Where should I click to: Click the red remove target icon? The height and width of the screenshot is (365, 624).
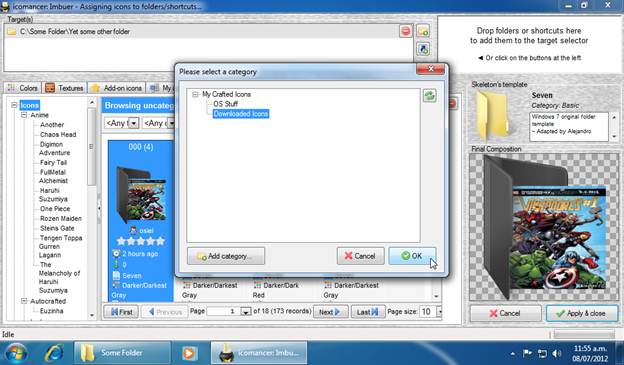(406, 31)
